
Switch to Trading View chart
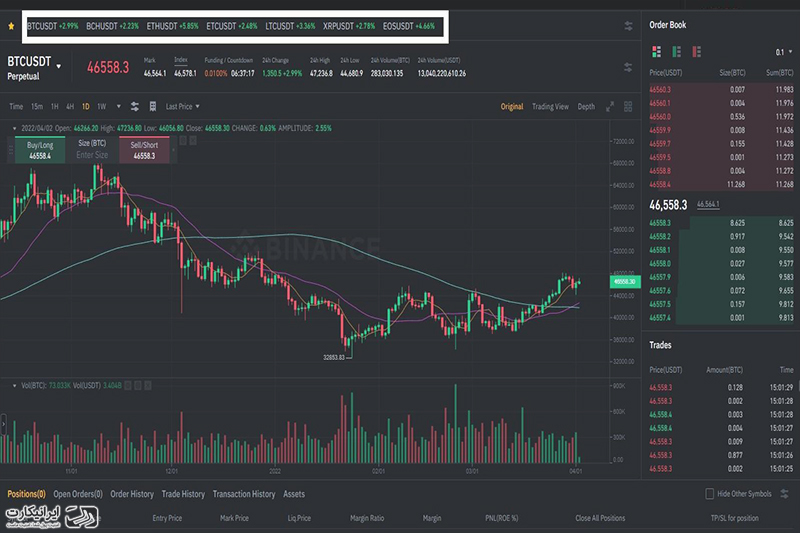[550, 107]
